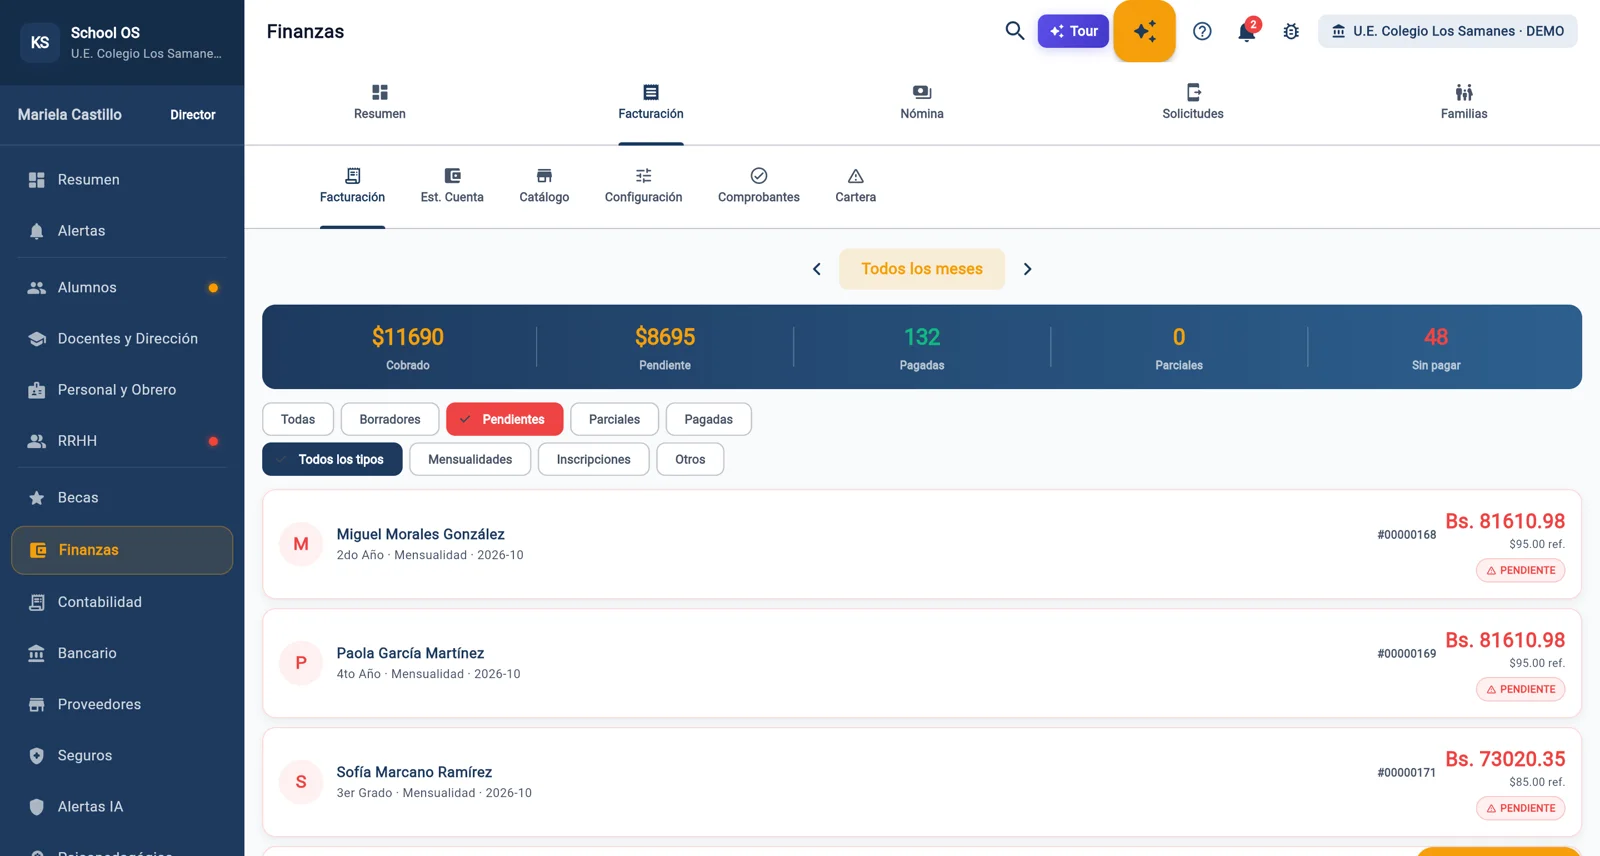
Task: Open the Cartera sub-tab
Action: tap(856, 186)
